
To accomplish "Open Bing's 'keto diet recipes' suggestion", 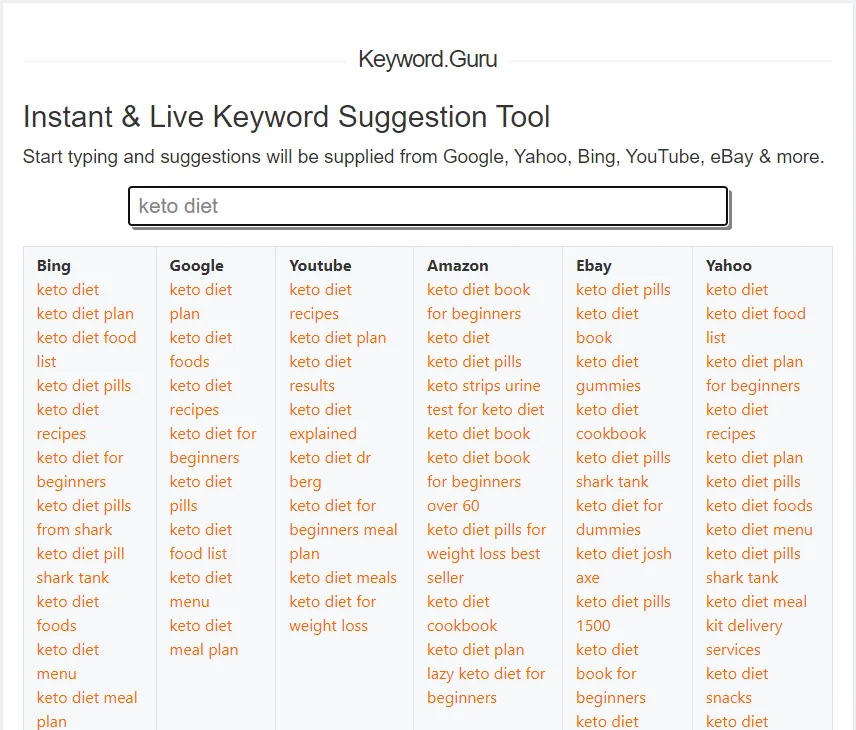I will 68,422.
